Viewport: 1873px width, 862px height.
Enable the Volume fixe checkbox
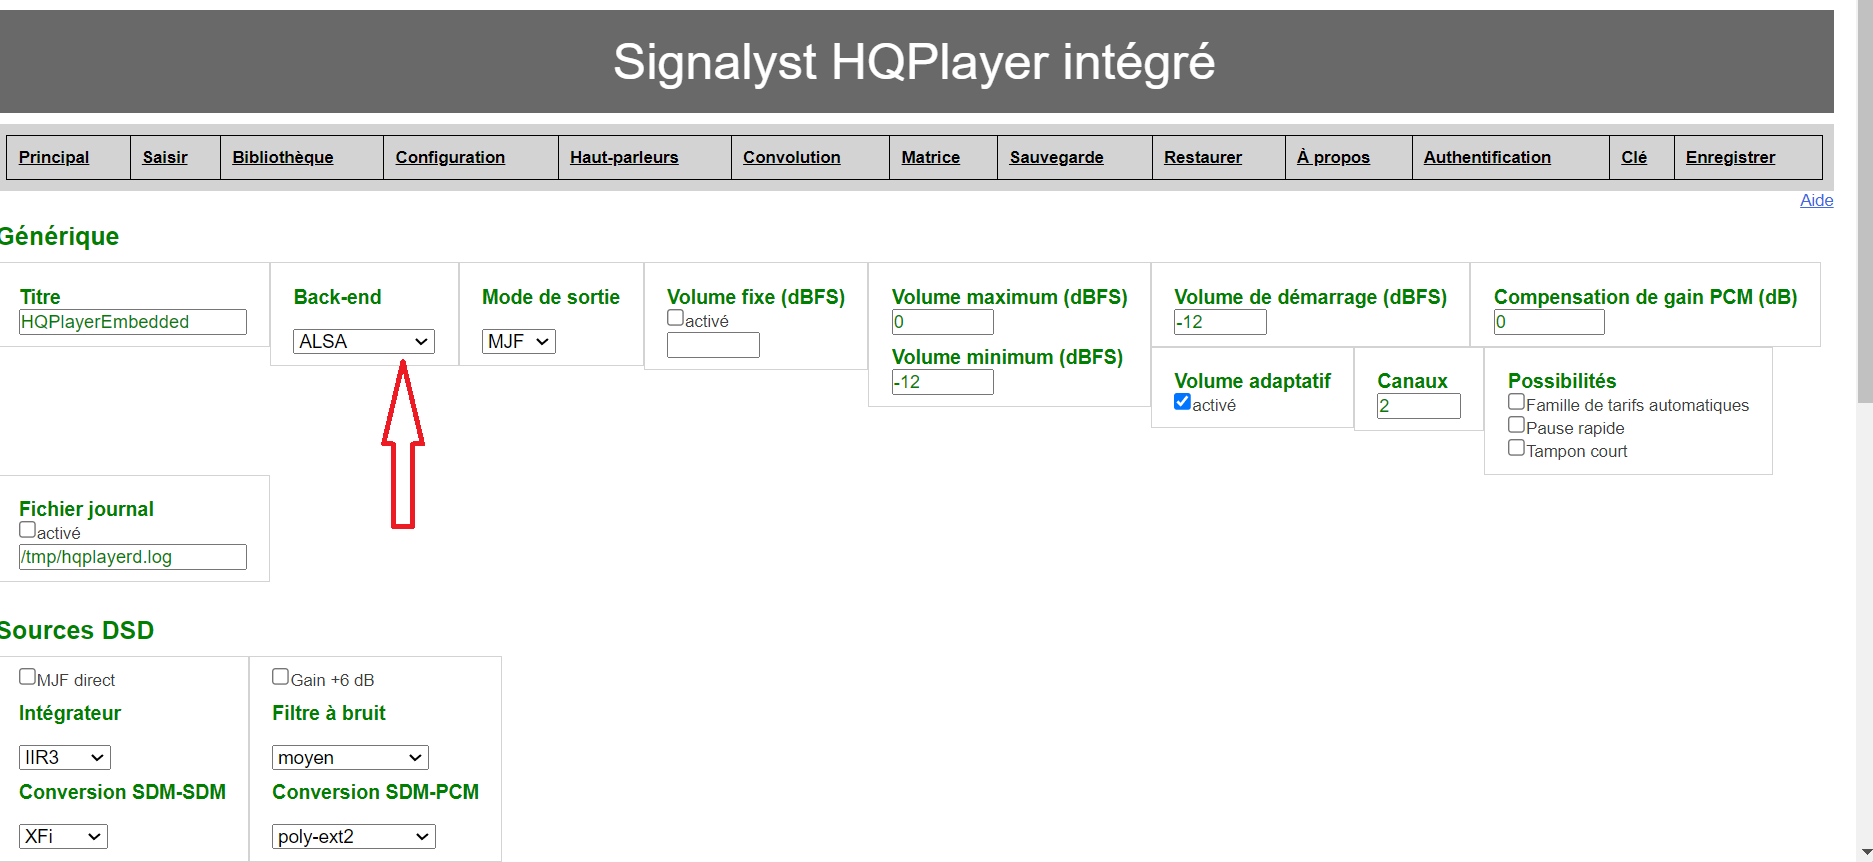676,318
